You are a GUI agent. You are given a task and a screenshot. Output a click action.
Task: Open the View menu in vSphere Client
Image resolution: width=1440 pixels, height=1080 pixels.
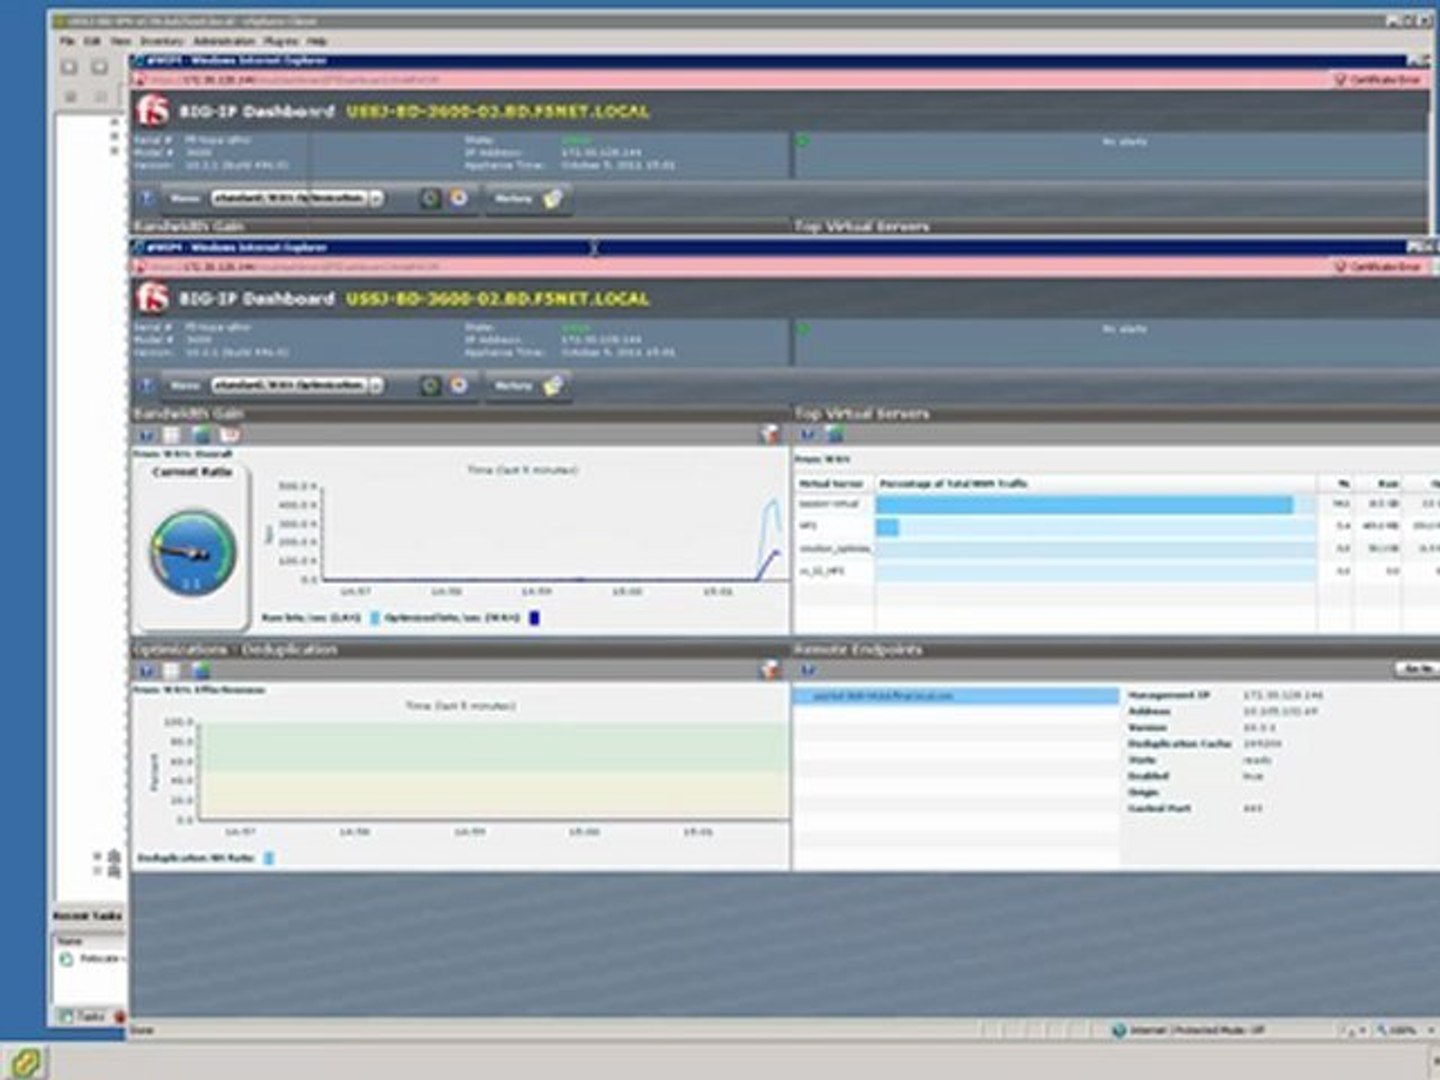(x=120, y=41)
